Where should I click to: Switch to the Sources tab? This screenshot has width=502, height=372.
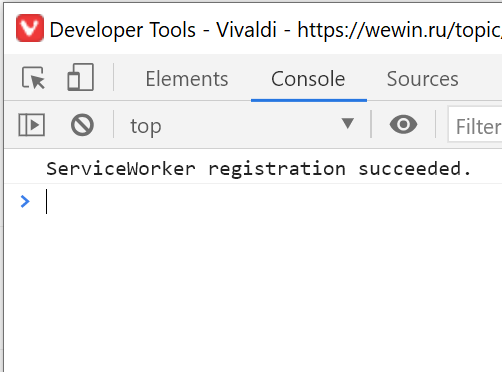(x=422, y=79)
